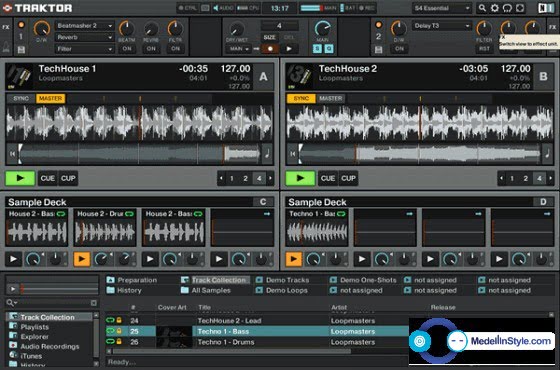Viewport: 560px width, 370px height.
Task: Click the note icon on Deck A stripe
Action: point(267,154)
